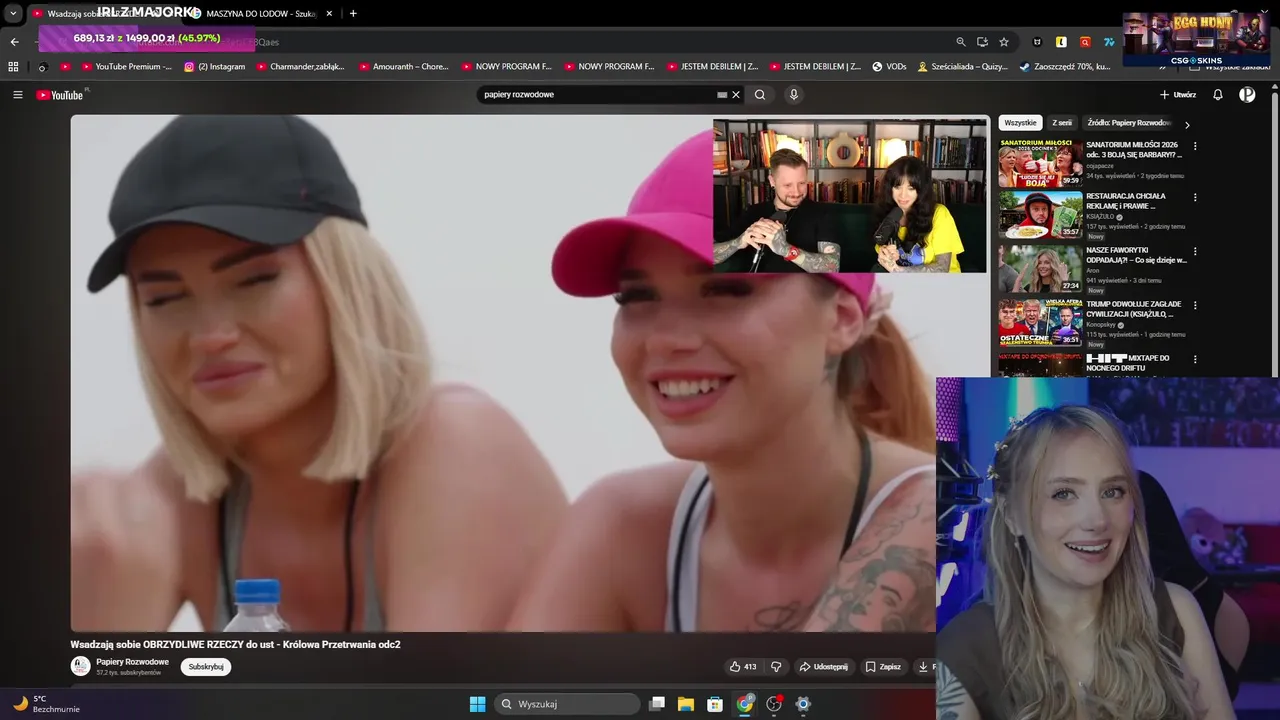Open the Windows Start menu
This screenshot has height=720, width=1280.
coord(477,704)
